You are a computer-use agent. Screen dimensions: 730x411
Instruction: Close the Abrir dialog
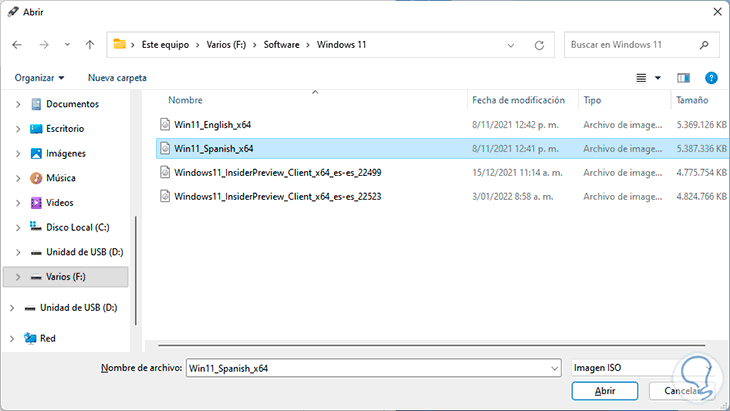point(717,12)
